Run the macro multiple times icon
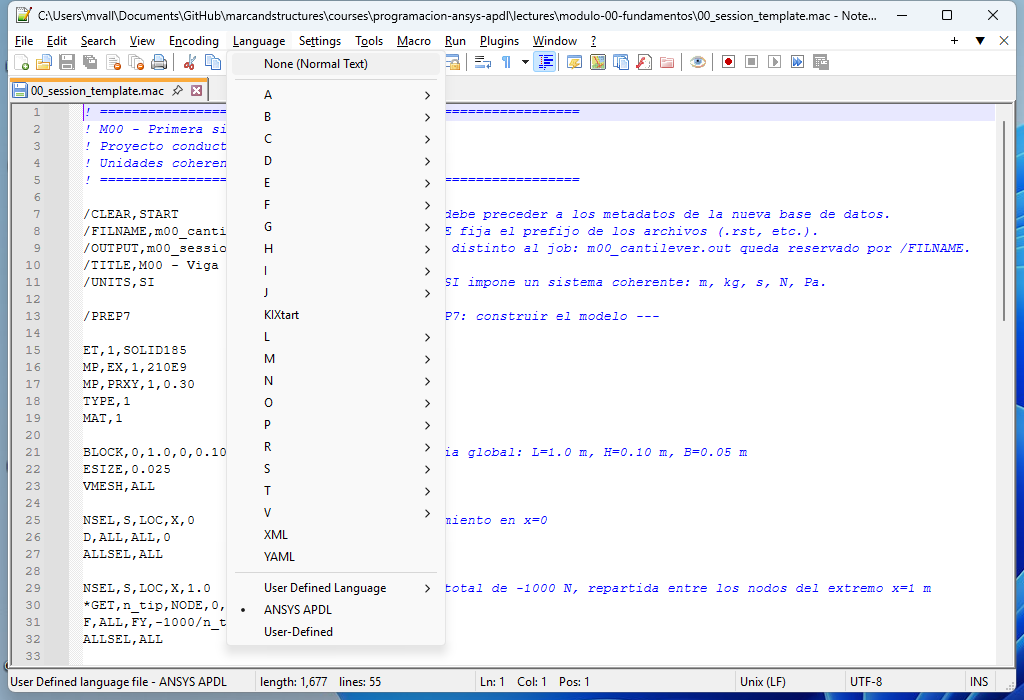 pos(797,62)
